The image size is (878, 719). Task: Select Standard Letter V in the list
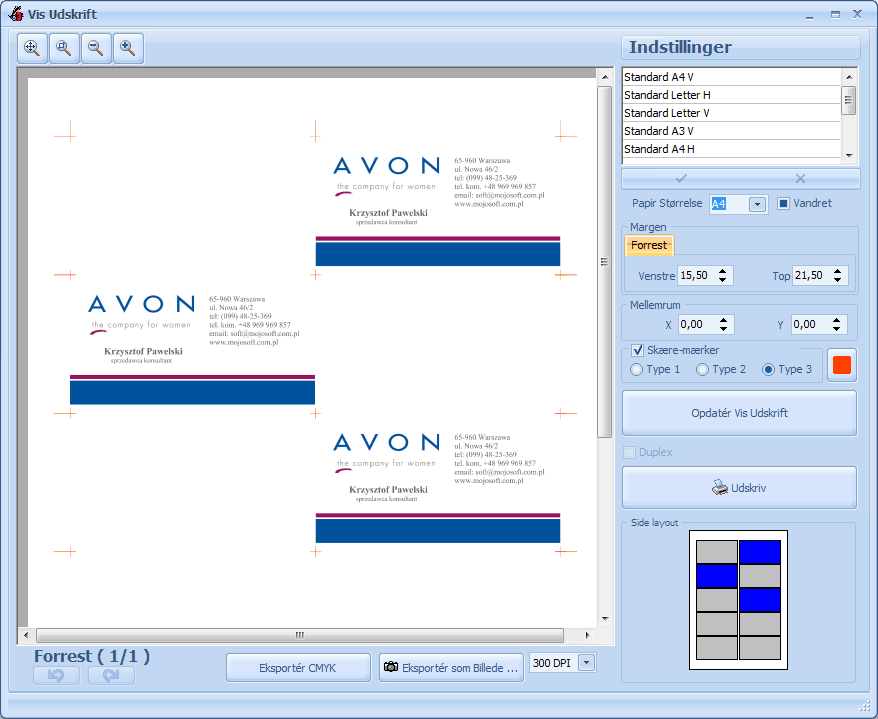pyautogui.click(x=731, y=113)
